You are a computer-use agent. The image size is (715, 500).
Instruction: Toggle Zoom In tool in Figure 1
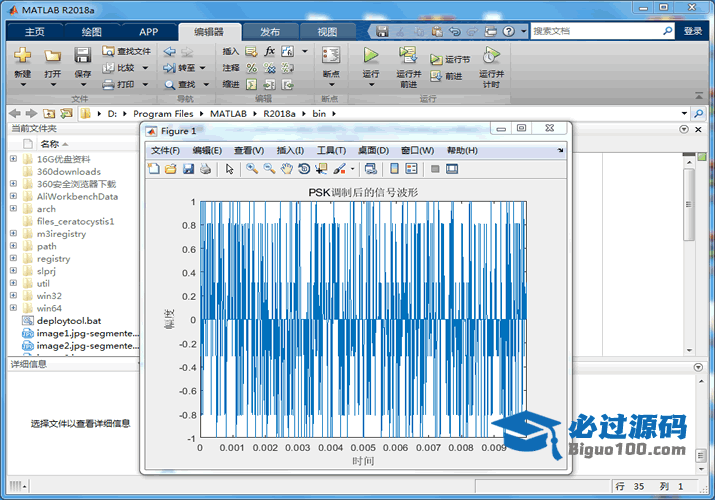(x=252, y=169)
